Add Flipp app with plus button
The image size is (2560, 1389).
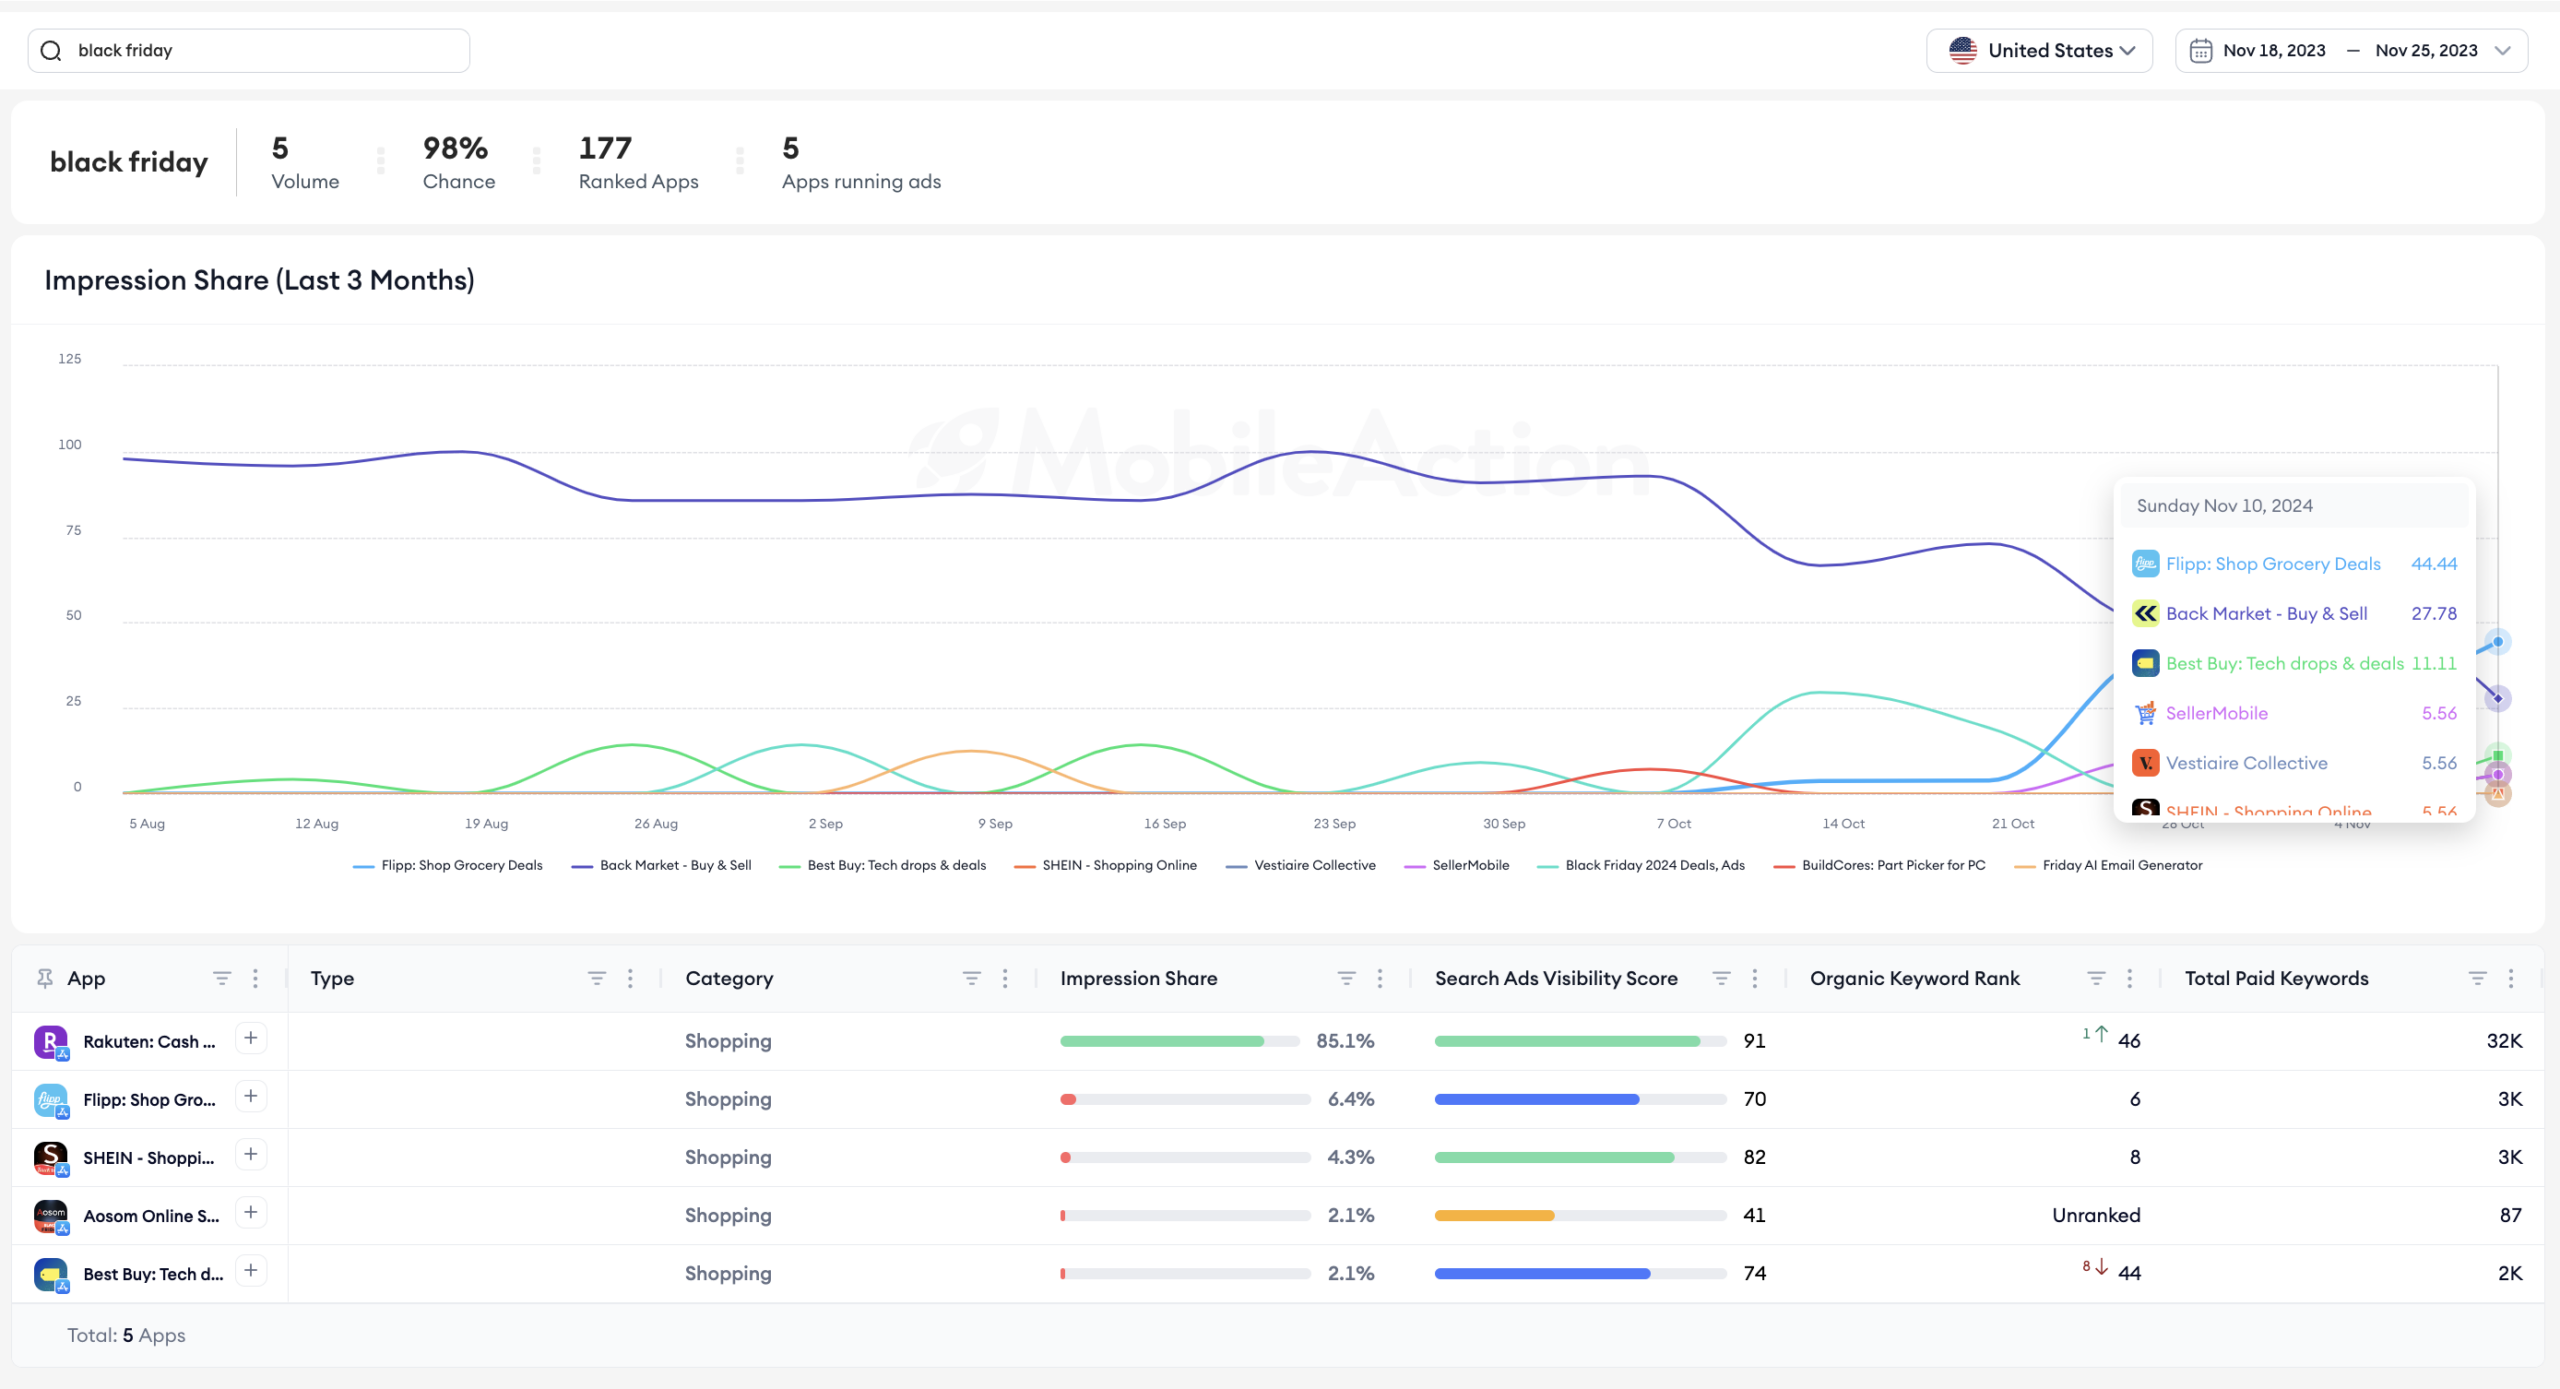pyautogui.click(x=251, y=1096)
